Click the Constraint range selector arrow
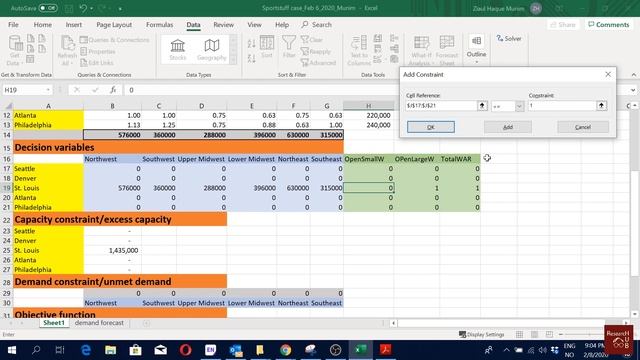 click(x=601, y=106)
